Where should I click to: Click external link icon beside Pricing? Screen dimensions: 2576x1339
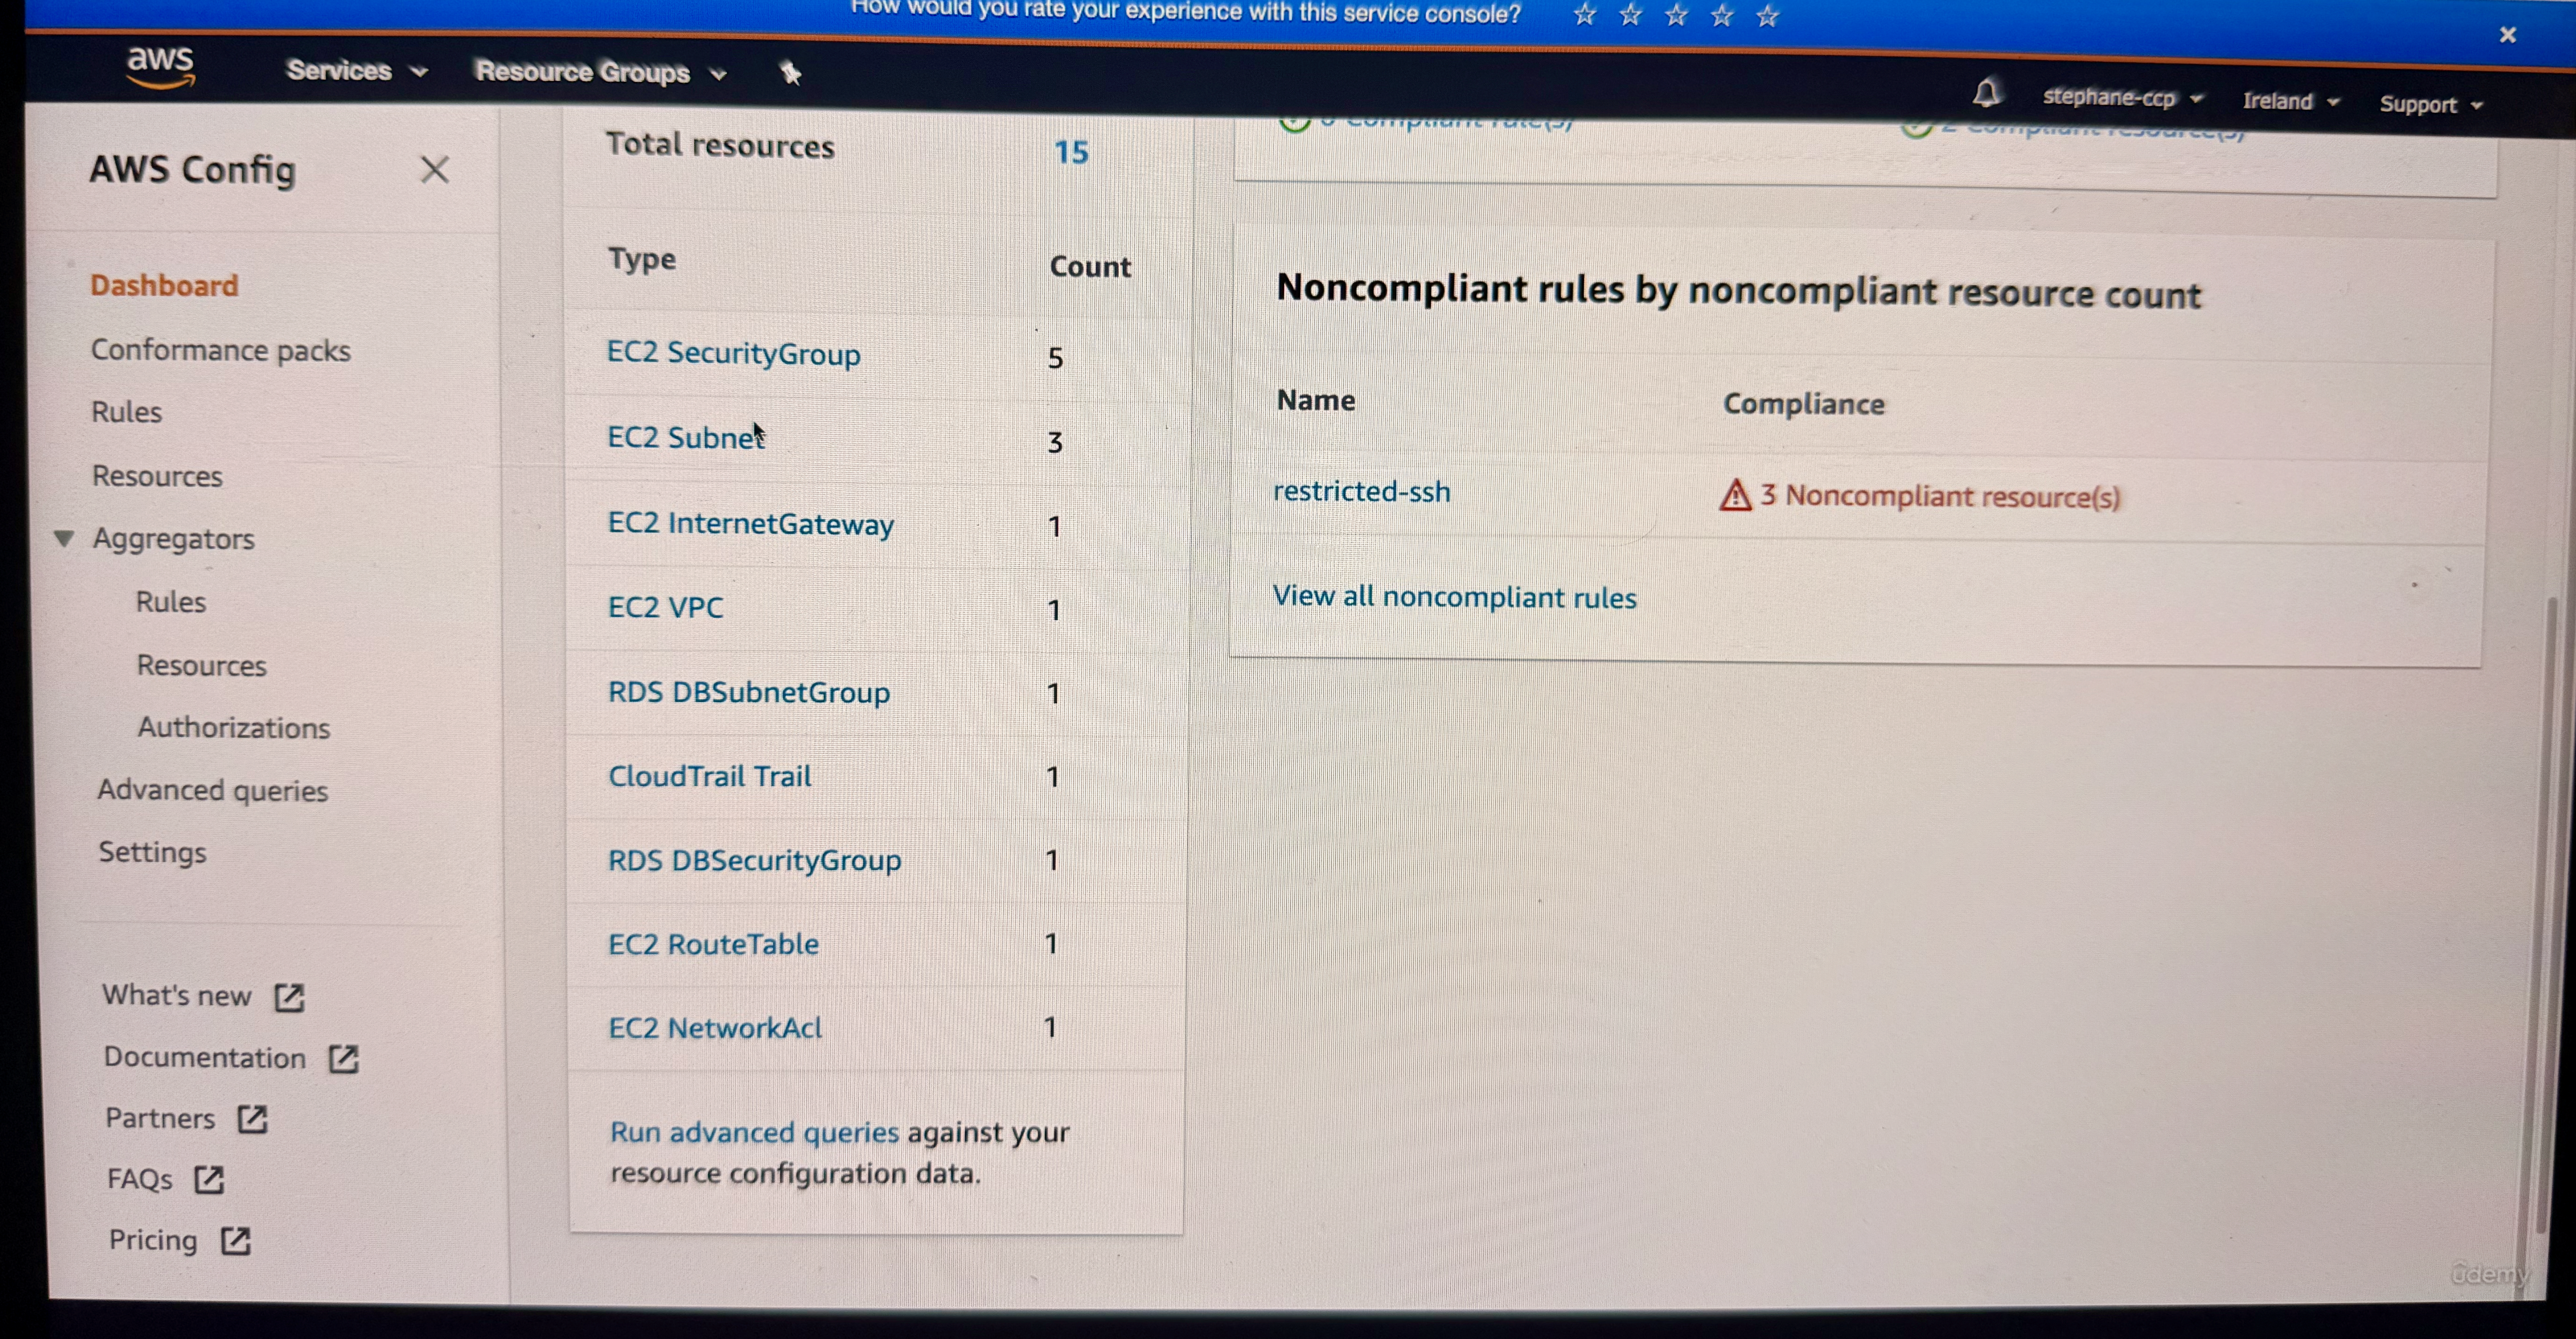click(235, 1241)
